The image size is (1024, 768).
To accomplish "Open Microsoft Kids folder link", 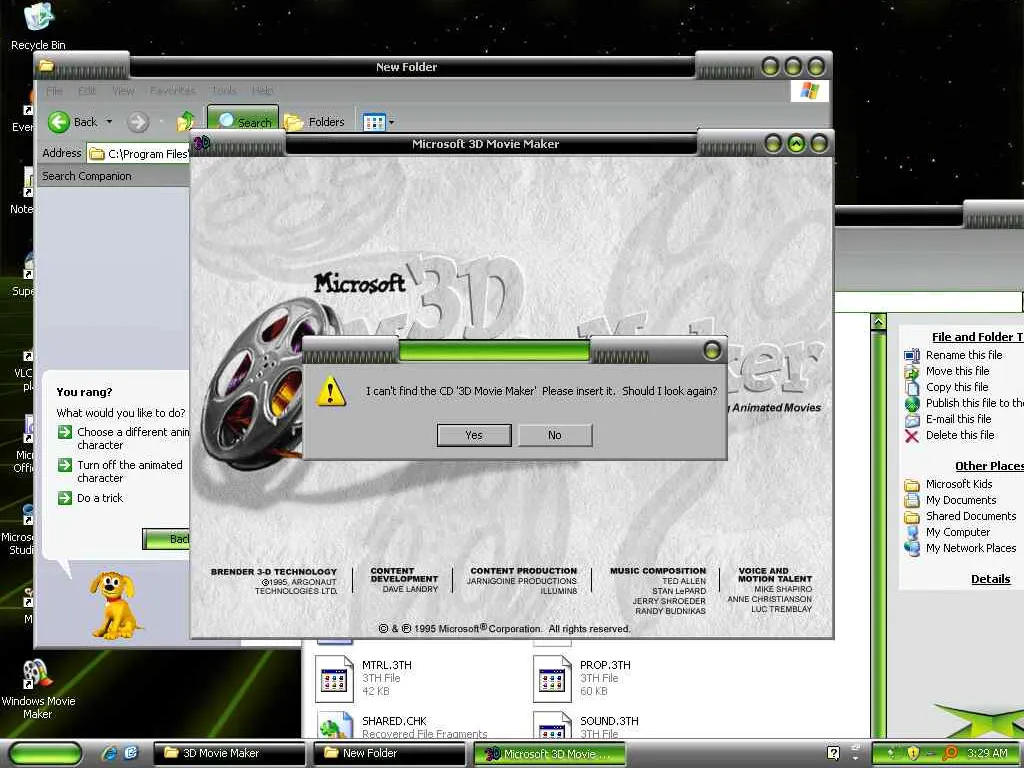I will 958,484.
